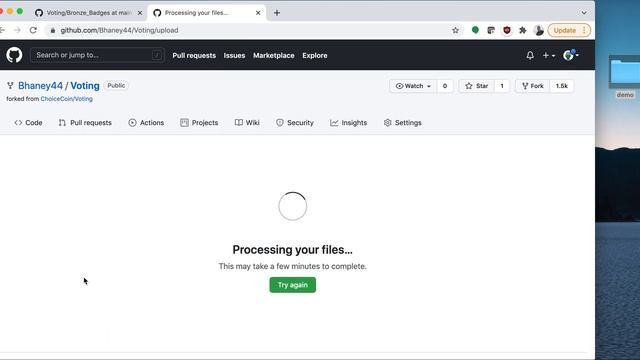The width and height of the screenshot is (640, 360).
Task: Open the repository Settings tab
Action: (x=402, y=122)
